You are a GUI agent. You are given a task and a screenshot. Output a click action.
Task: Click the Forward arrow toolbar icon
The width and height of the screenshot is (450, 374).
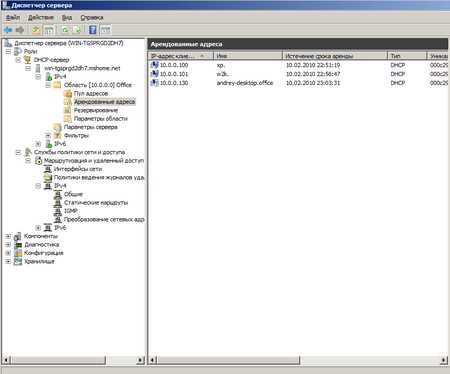[20, 30]
